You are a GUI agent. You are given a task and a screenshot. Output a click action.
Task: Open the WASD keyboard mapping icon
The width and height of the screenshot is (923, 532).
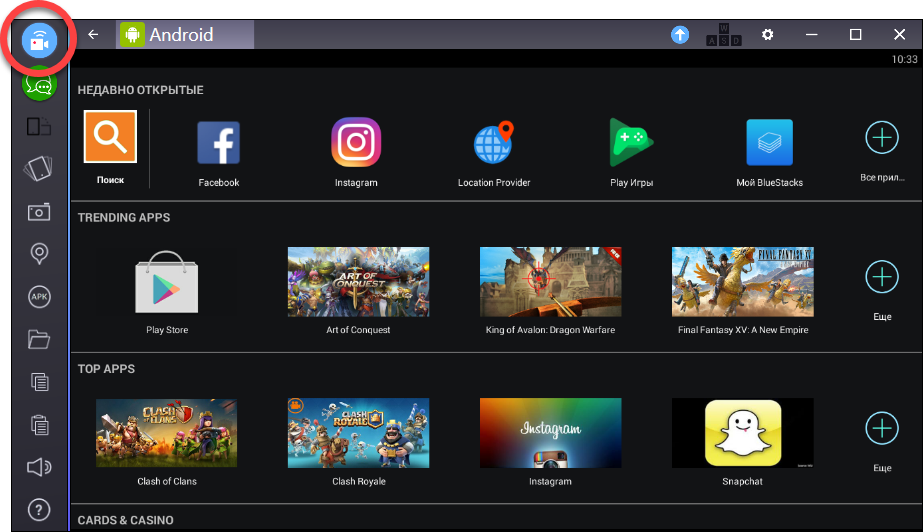pyautogui.click(x=723, y=35)
